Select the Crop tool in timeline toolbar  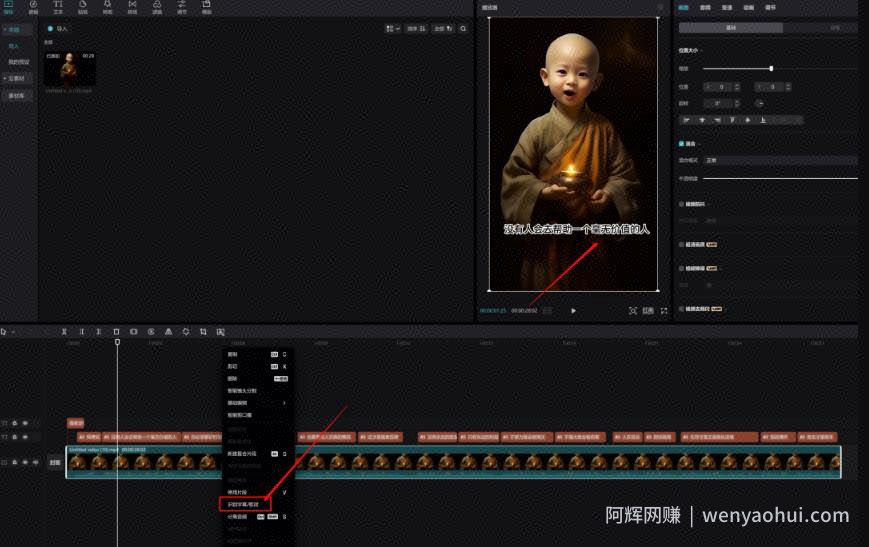click(x=203, y=331)
